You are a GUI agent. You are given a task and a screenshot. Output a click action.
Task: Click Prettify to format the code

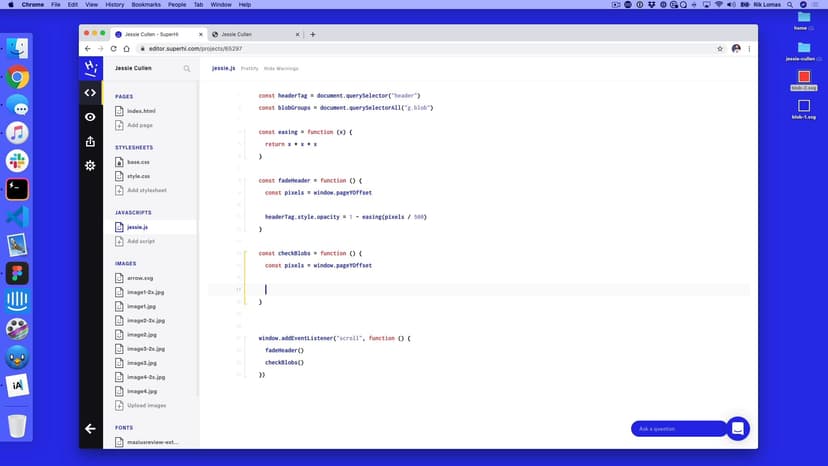click(250, 68)
